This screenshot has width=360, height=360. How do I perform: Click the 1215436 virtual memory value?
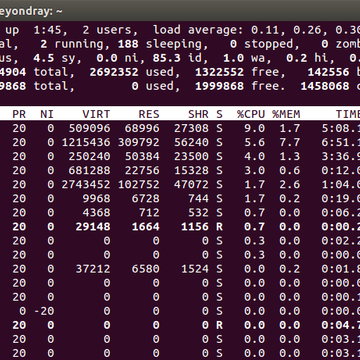[x=86, y=142]
